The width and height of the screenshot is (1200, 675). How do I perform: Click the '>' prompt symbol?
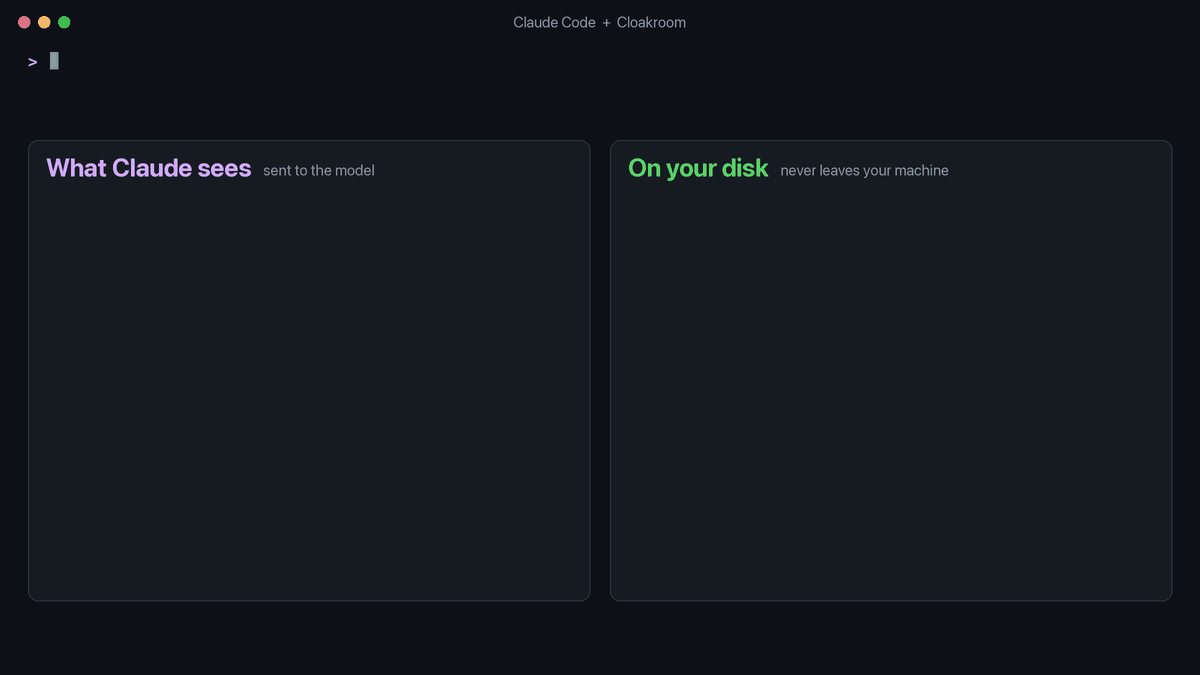[x=33, y=62]
